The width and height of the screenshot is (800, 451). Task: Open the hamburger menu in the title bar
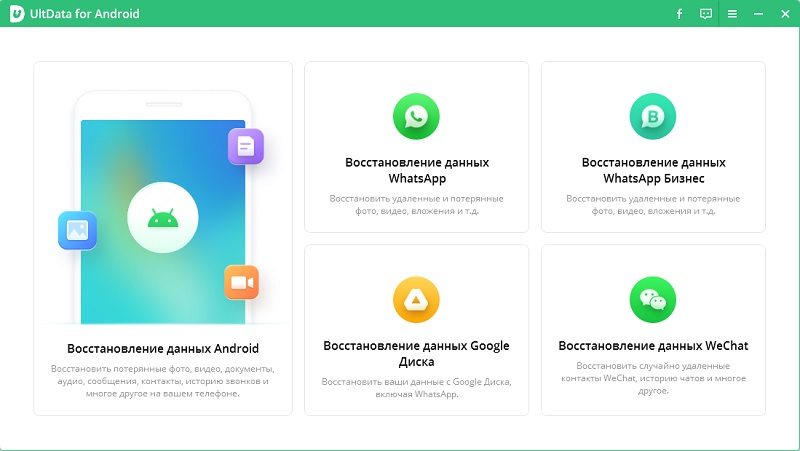(732, 14)
